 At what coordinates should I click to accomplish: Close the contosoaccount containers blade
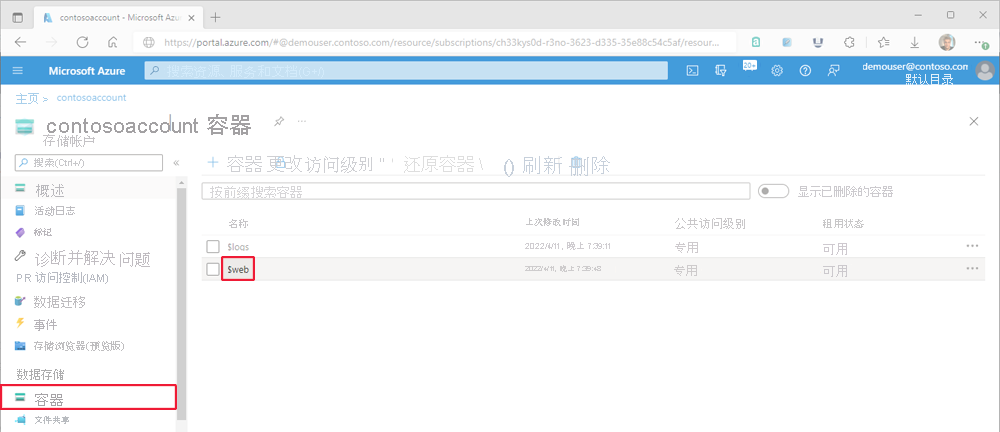[974, 121]
